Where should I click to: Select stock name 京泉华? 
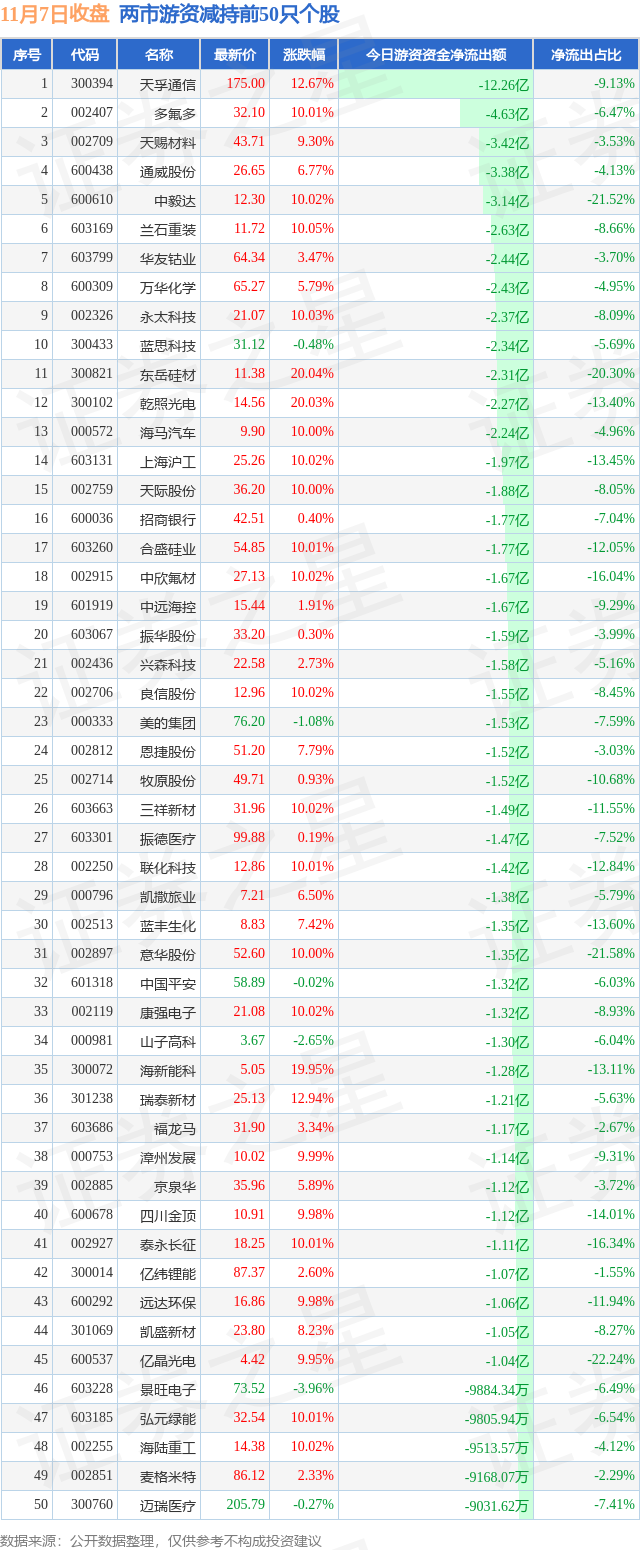[x=175, y=1186]
